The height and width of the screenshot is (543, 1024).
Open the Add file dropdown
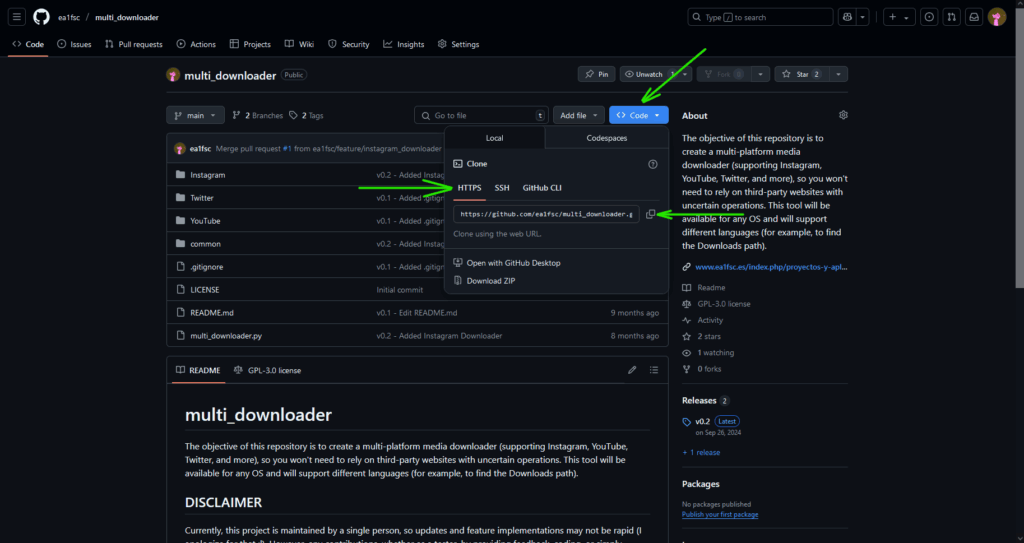pyautogui.click(x=579, y=115)
